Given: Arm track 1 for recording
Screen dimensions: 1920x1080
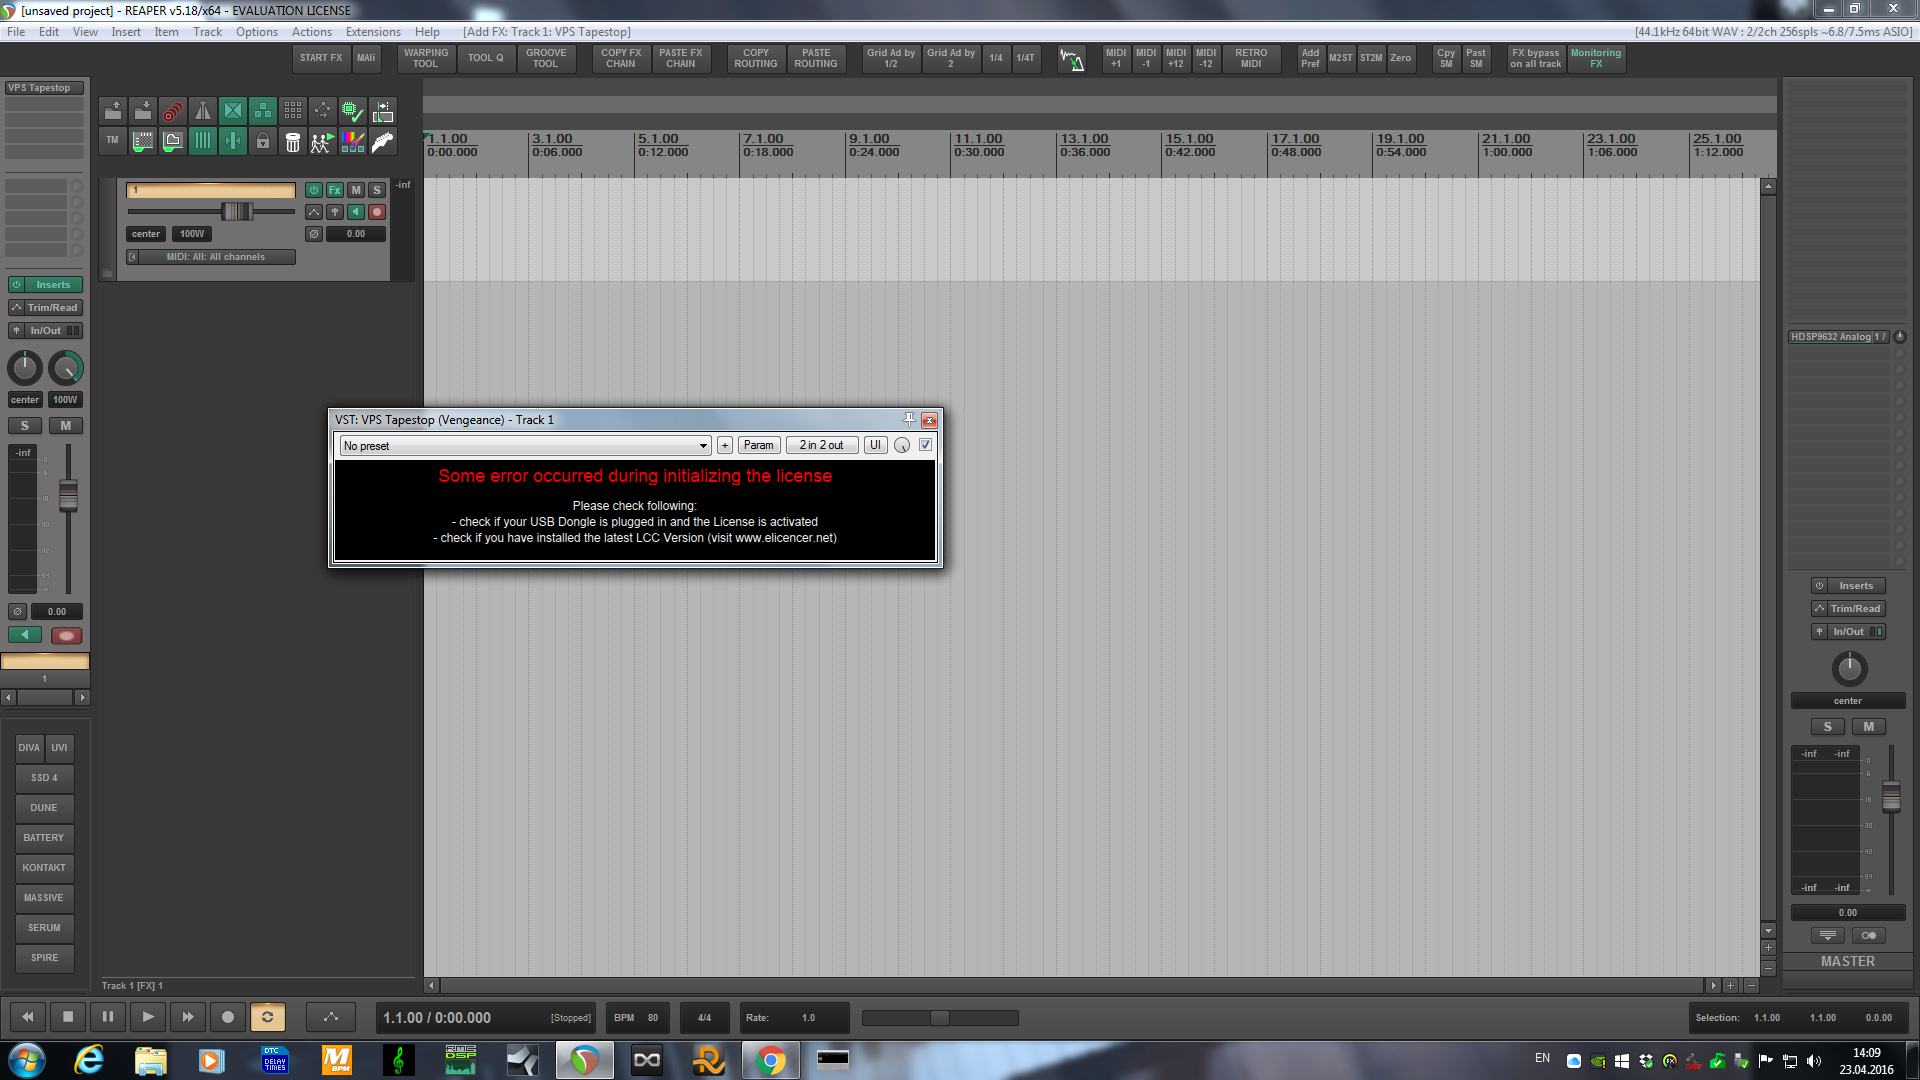Looking at the screenshot, I should [x=377, y=212].
